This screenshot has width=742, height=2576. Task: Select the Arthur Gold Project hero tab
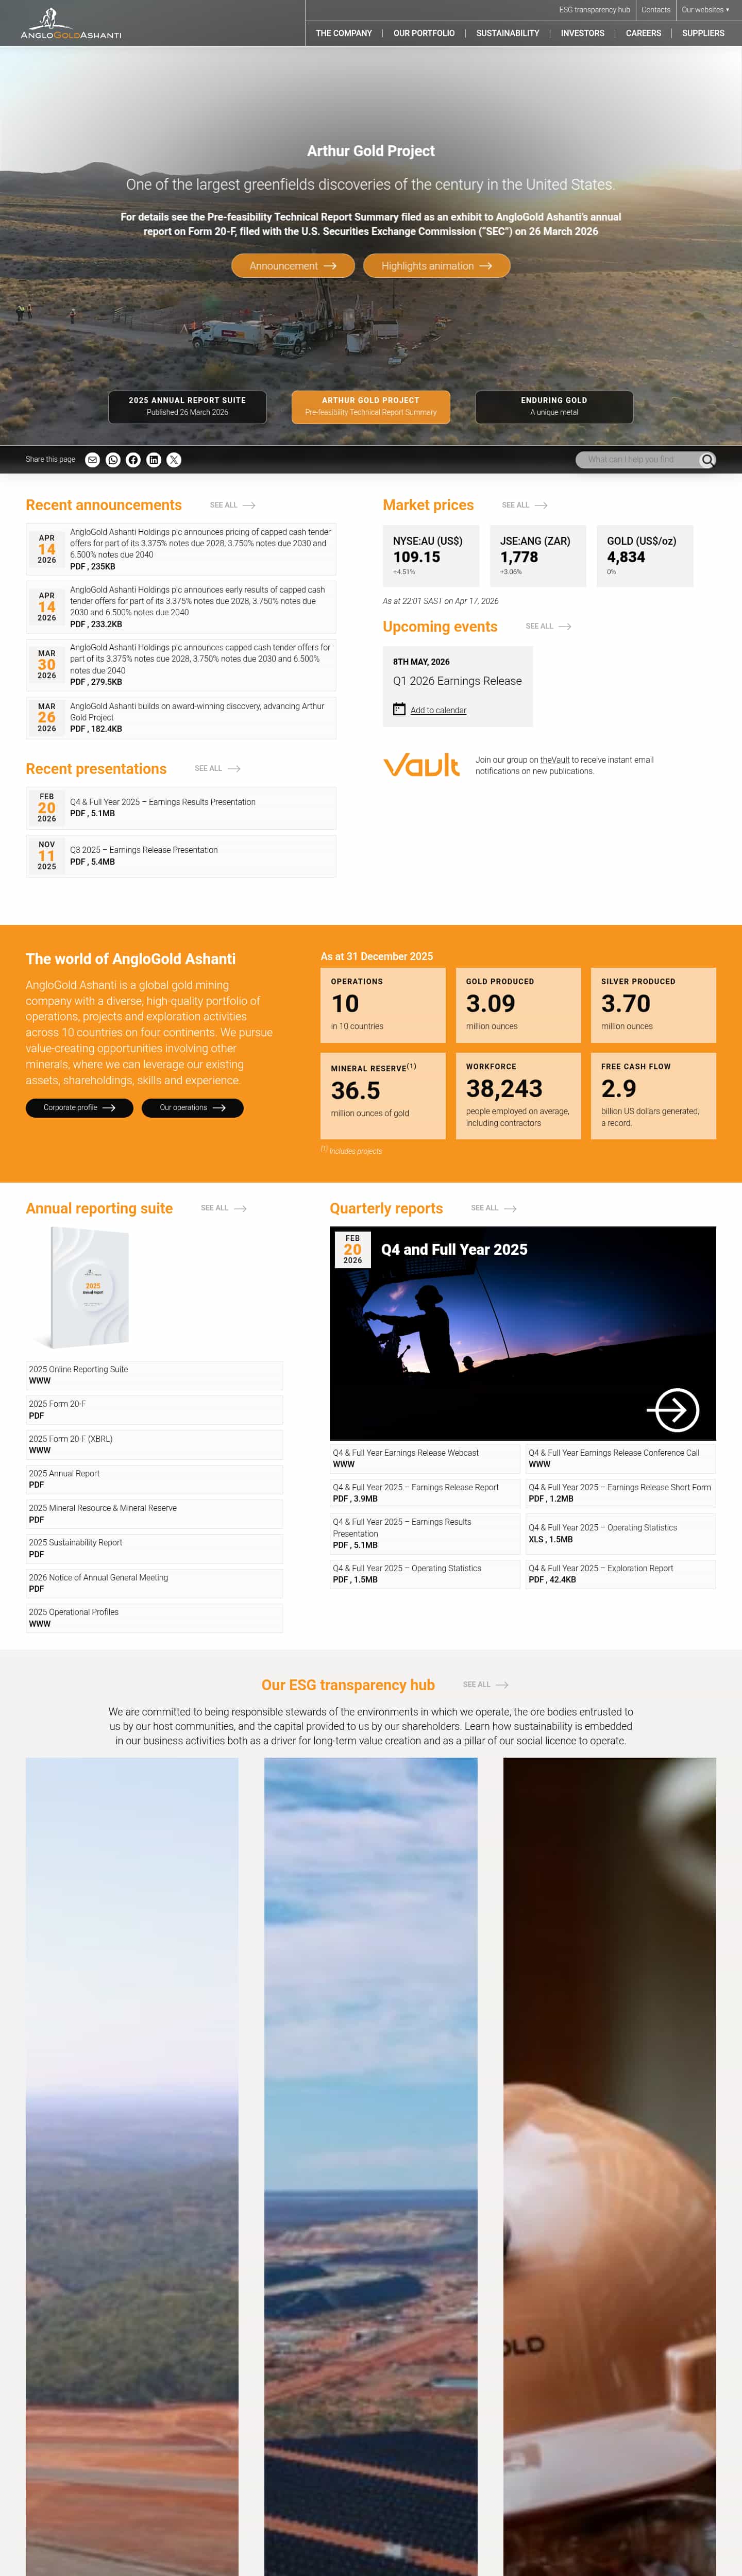(x=371, y=406)
